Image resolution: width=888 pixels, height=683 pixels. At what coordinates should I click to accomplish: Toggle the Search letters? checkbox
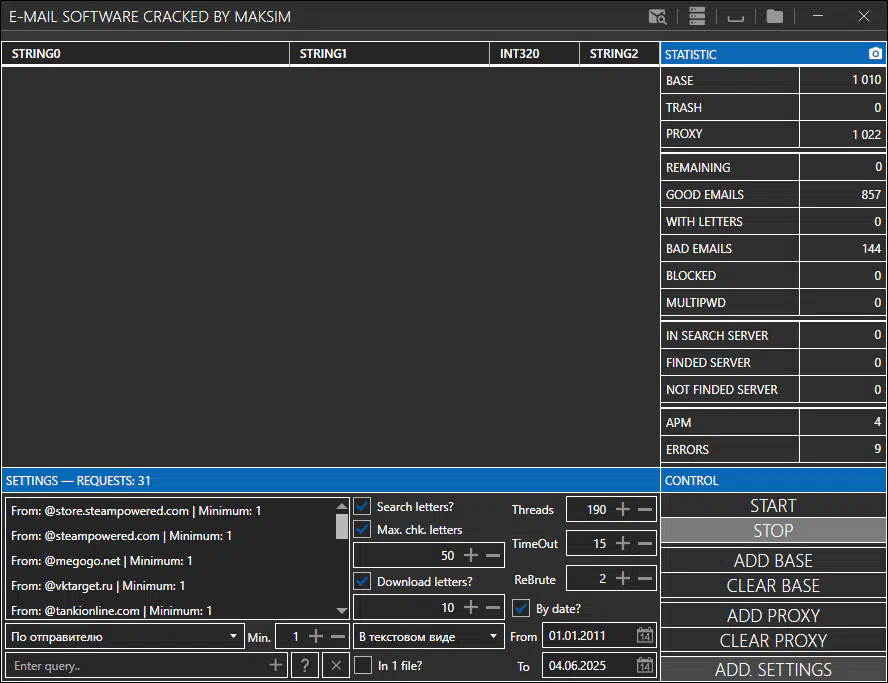pyautogui.click(x=362, y=506)
